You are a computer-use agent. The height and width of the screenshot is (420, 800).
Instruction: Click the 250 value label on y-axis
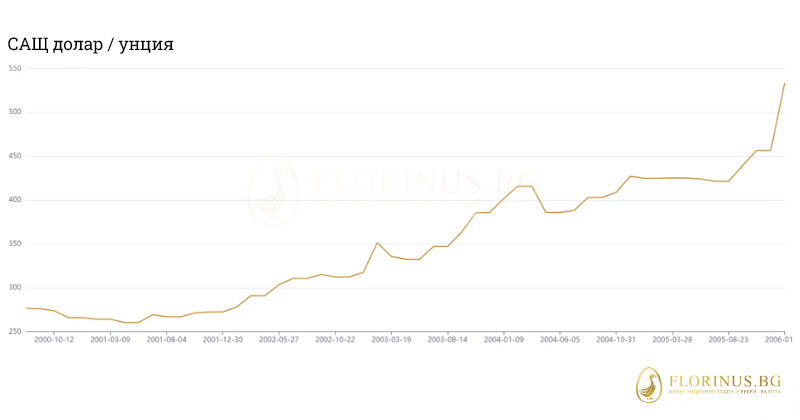(x=15, y=331)
